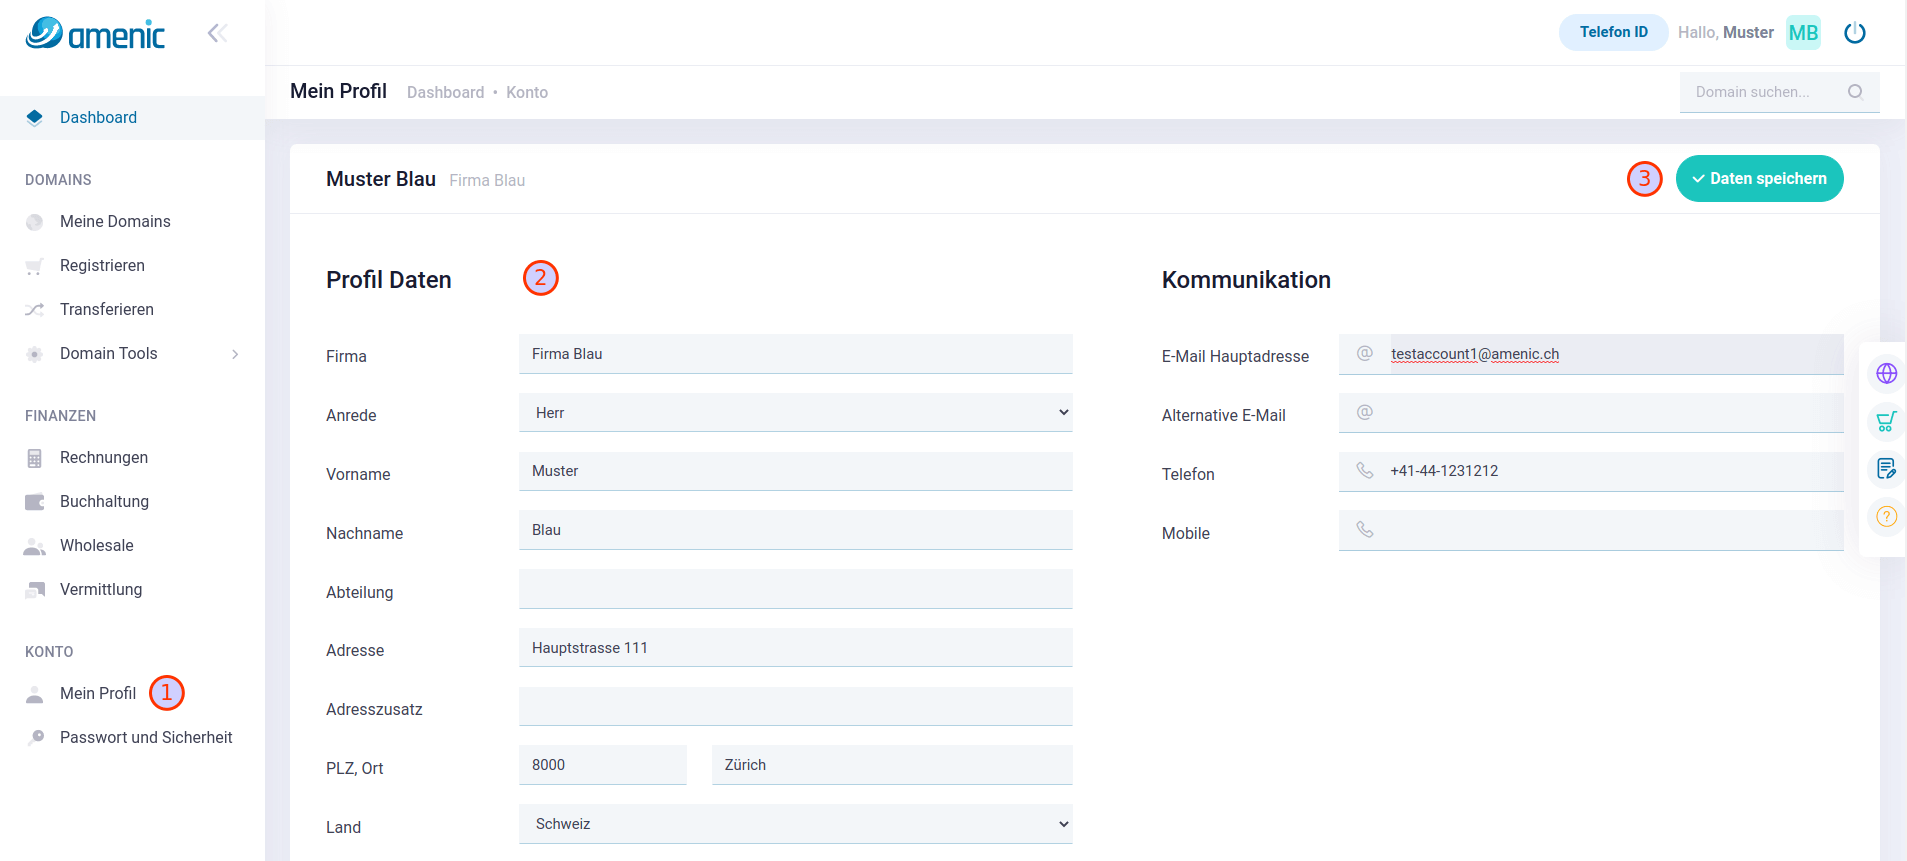Click the Muster Blau card heading
This screenshot has height=861, width=1907.
381,179
